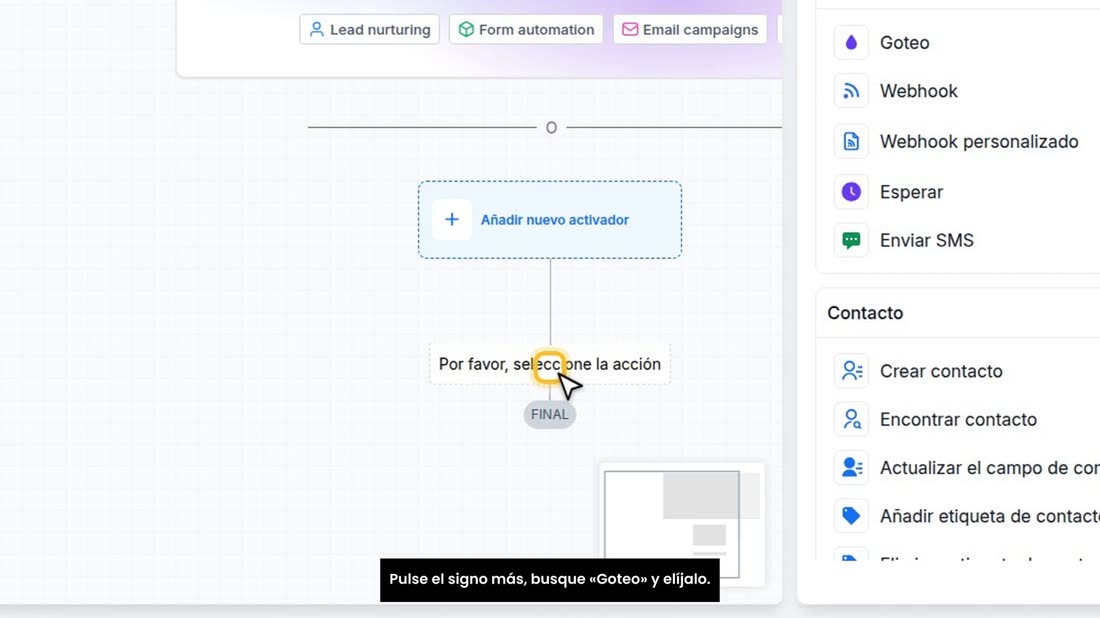Click the cube icon on Form automation
Image resolution: width=1100 pixels, height=618 pixels.
pyautogui.click(x=466, y=29)
